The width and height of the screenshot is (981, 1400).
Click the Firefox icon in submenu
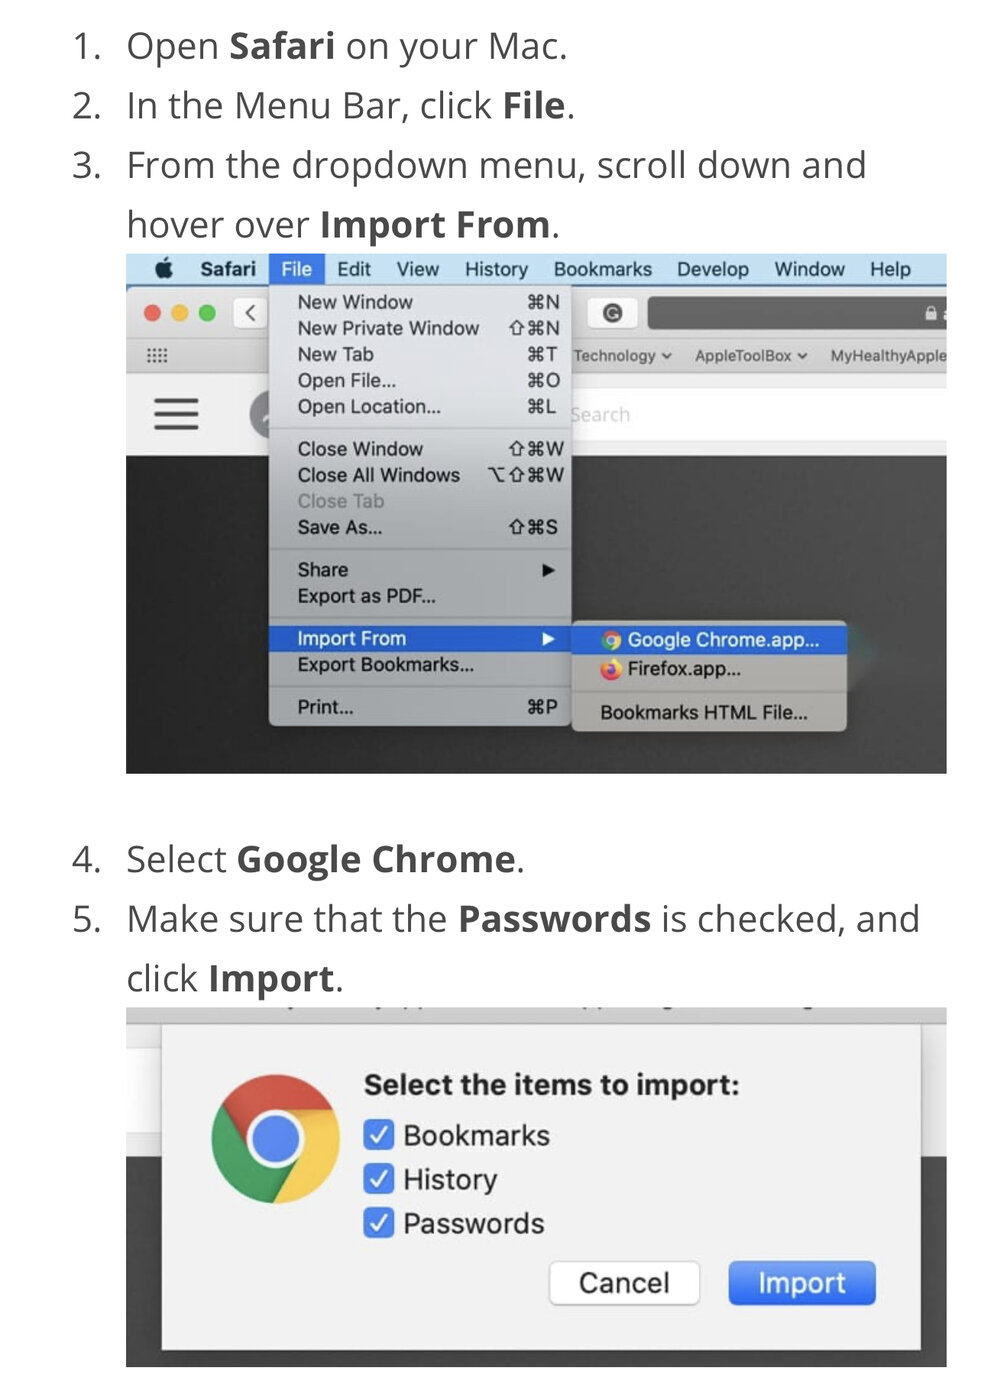611,669
